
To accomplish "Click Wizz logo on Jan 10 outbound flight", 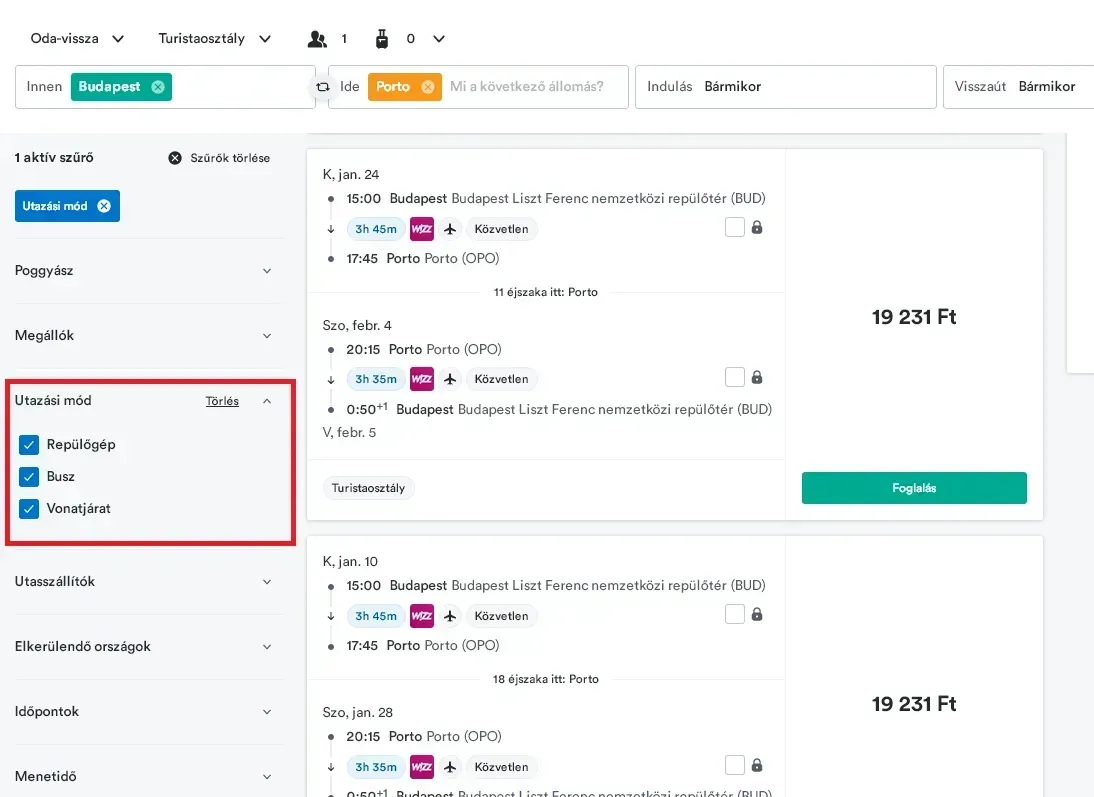I will [x=422, y=616].
